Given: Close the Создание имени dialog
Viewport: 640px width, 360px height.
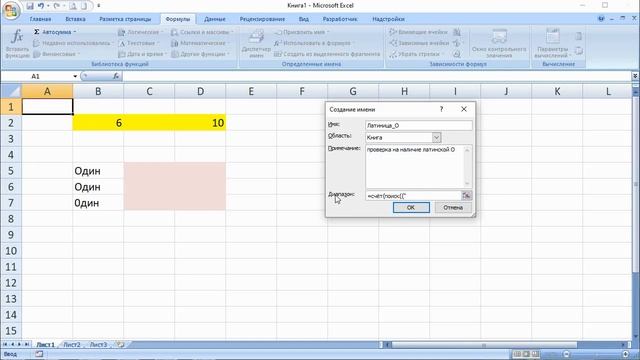Looking at the screenshot, I should pyautogui.click(x=464, y=109).
